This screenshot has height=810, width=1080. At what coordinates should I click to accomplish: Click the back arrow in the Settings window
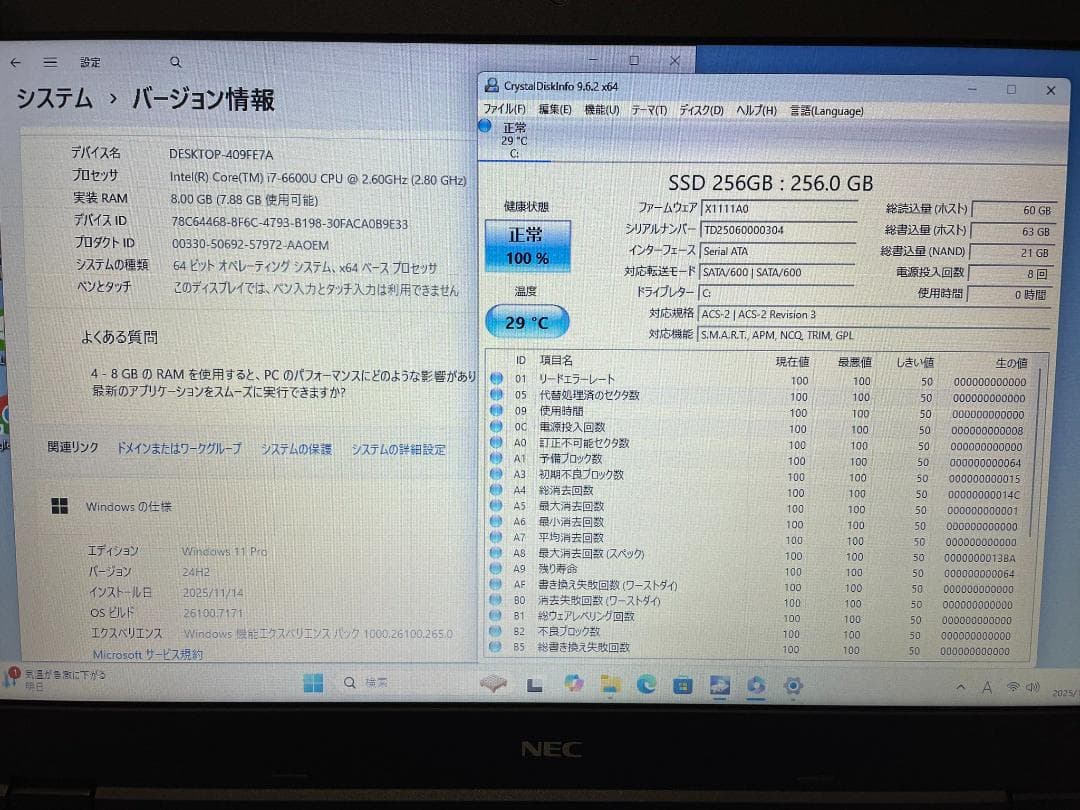click(14, 62)
